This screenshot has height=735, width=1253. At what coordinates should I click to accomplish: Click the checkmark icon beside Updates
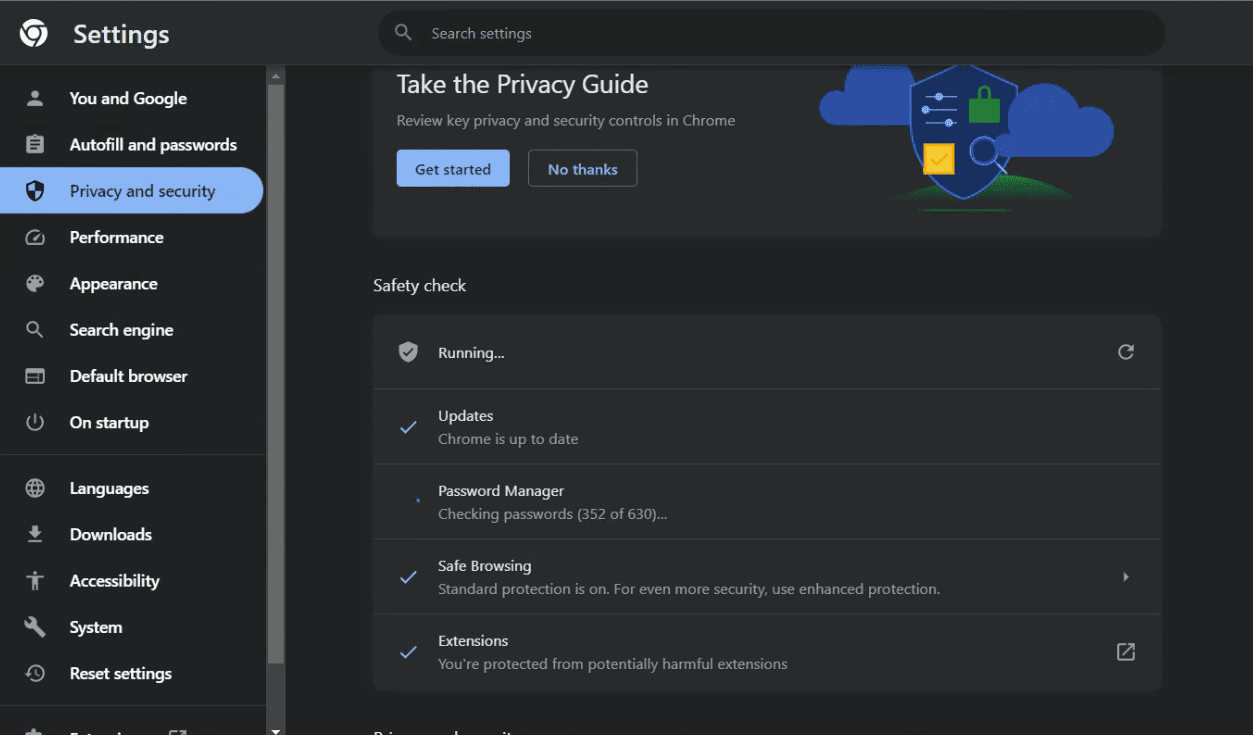408,427
